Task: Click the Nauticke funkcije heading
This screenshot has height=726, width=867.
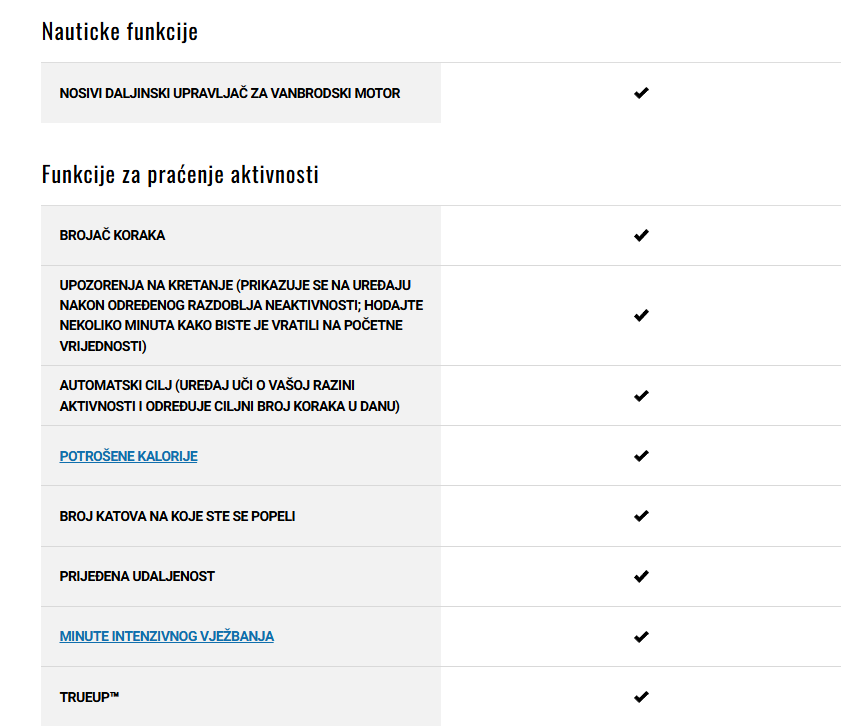Action: pyautogui.click(x=119, y=32)
